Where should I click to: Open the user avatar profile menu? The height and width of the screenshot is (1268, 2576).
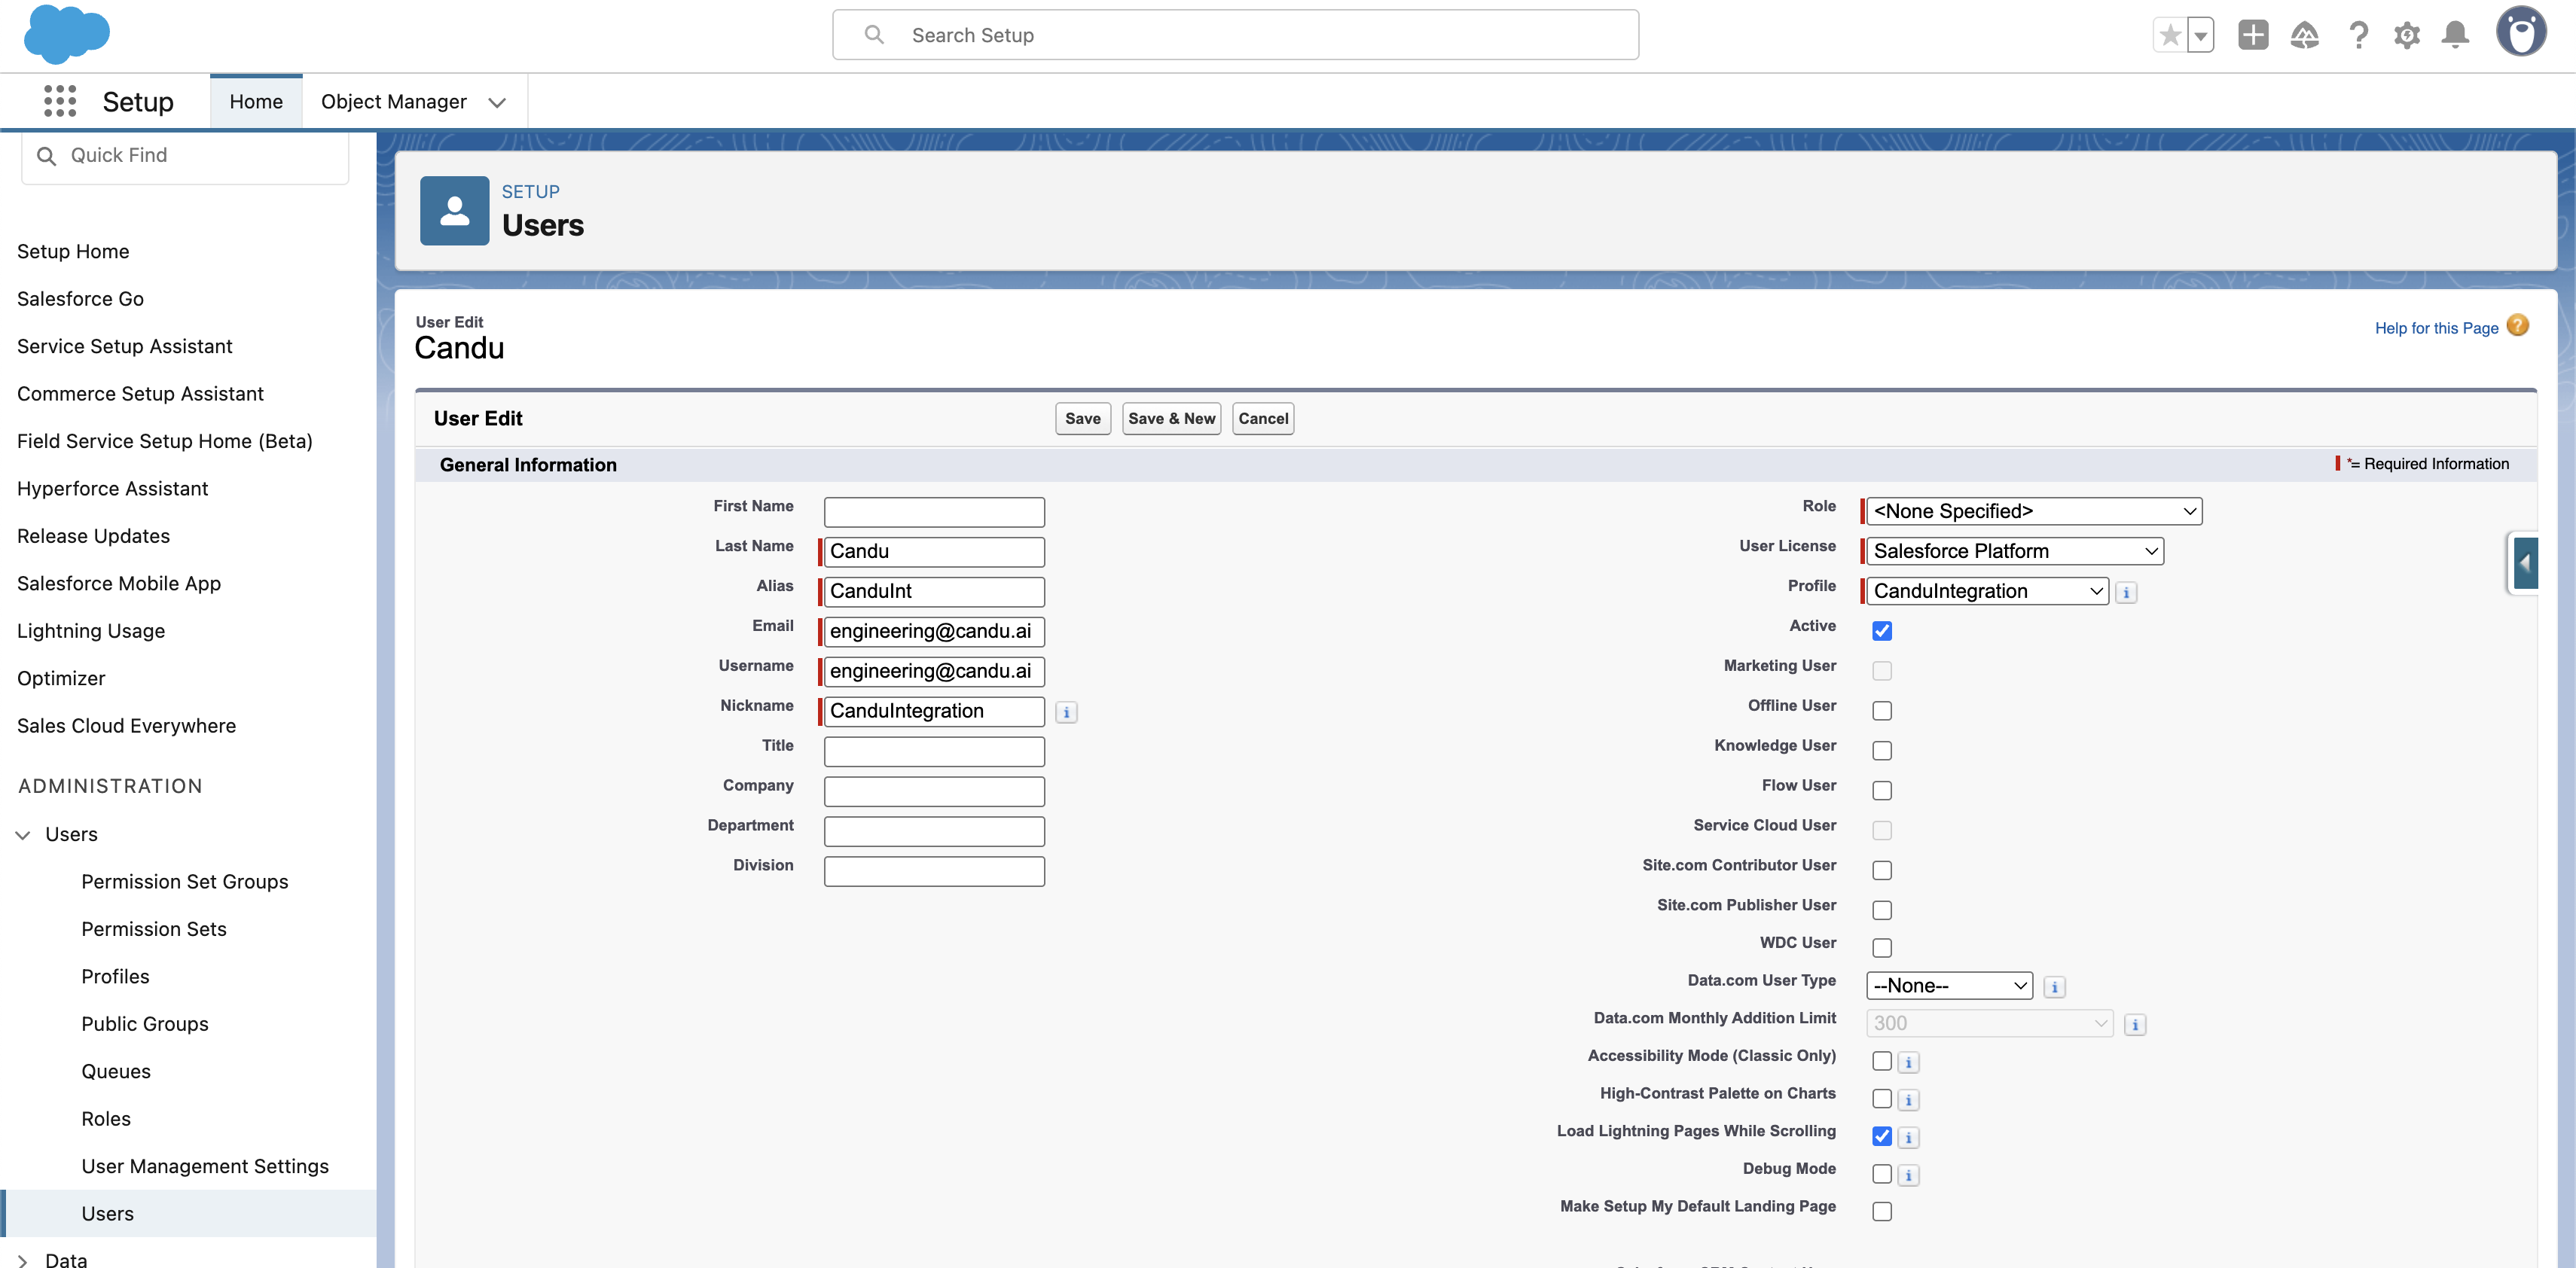click(2520, 32)
